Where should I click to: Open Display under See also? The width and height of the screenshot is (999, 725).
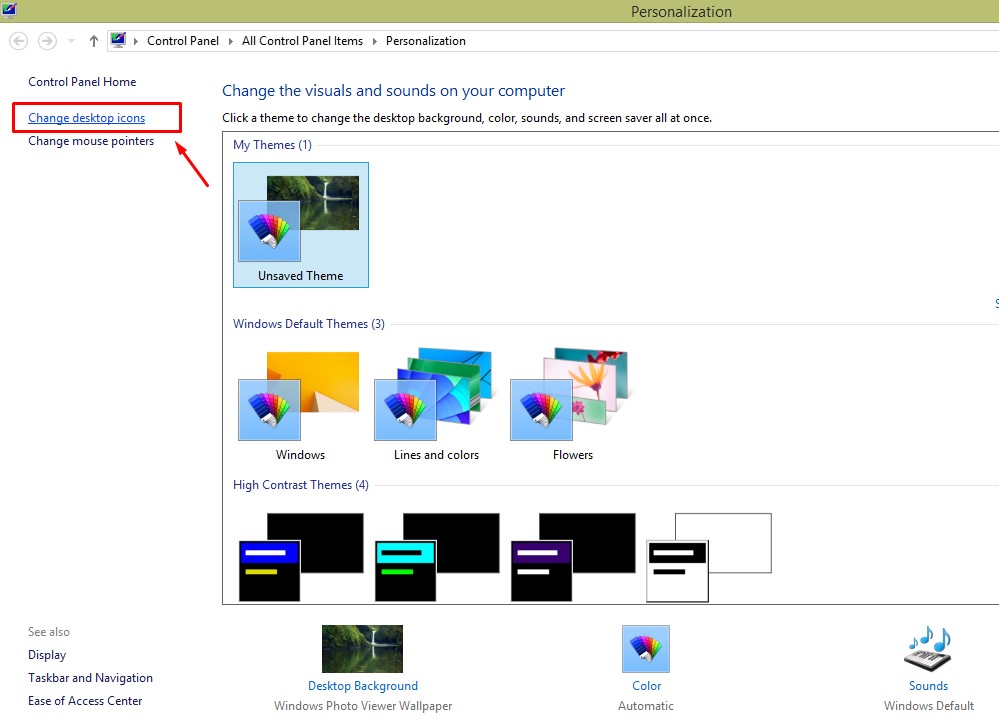pyautogui.click(x=47, y=655)
